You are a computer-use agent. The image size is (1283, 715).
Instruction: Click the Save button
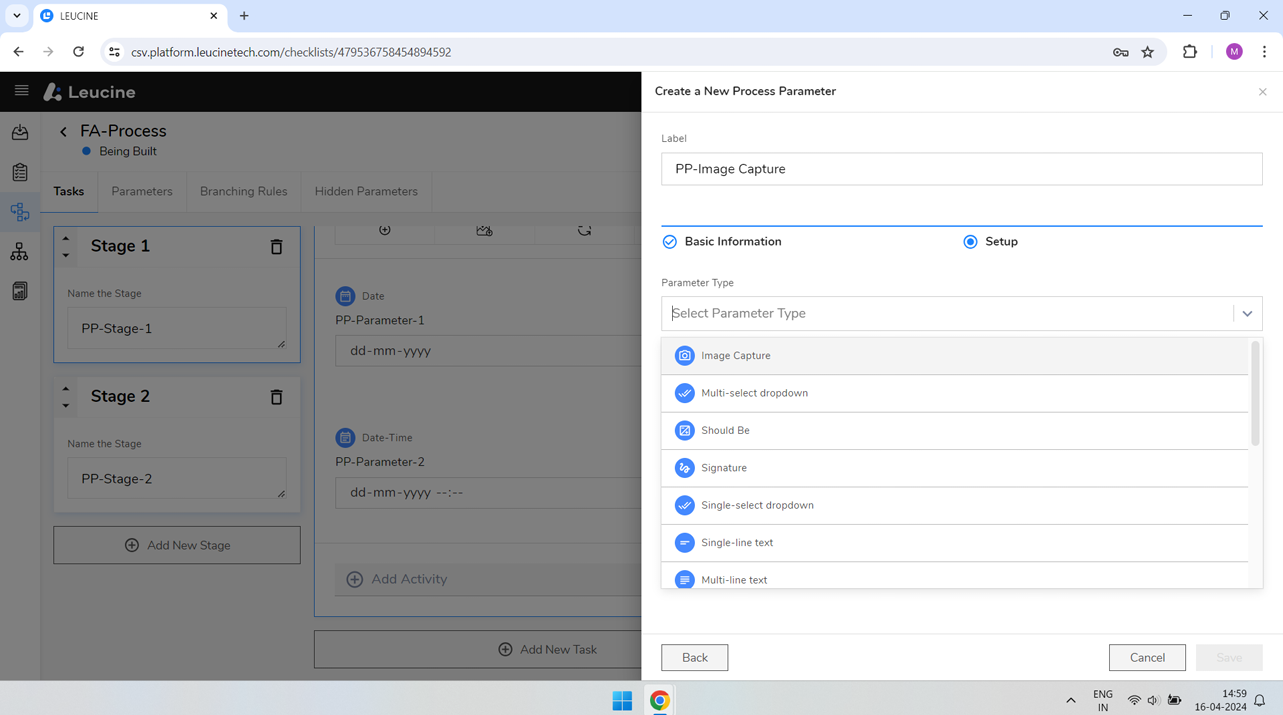(1229, 658)
